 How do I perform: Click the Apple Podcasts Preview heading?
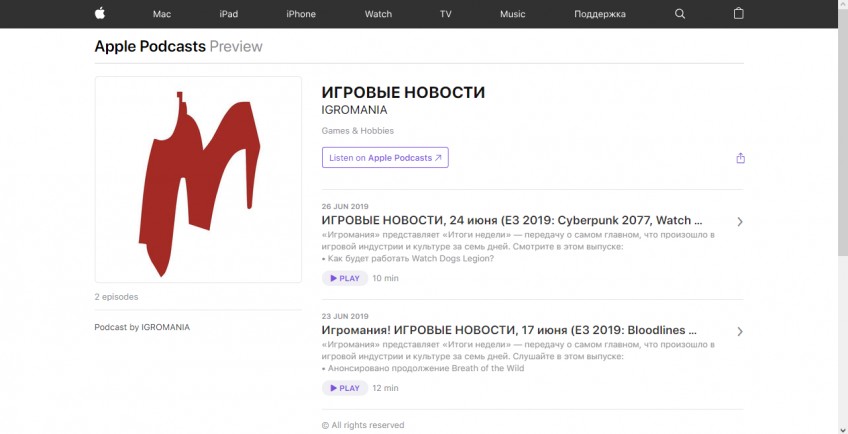pyautogui.click(x=178, y=47)
